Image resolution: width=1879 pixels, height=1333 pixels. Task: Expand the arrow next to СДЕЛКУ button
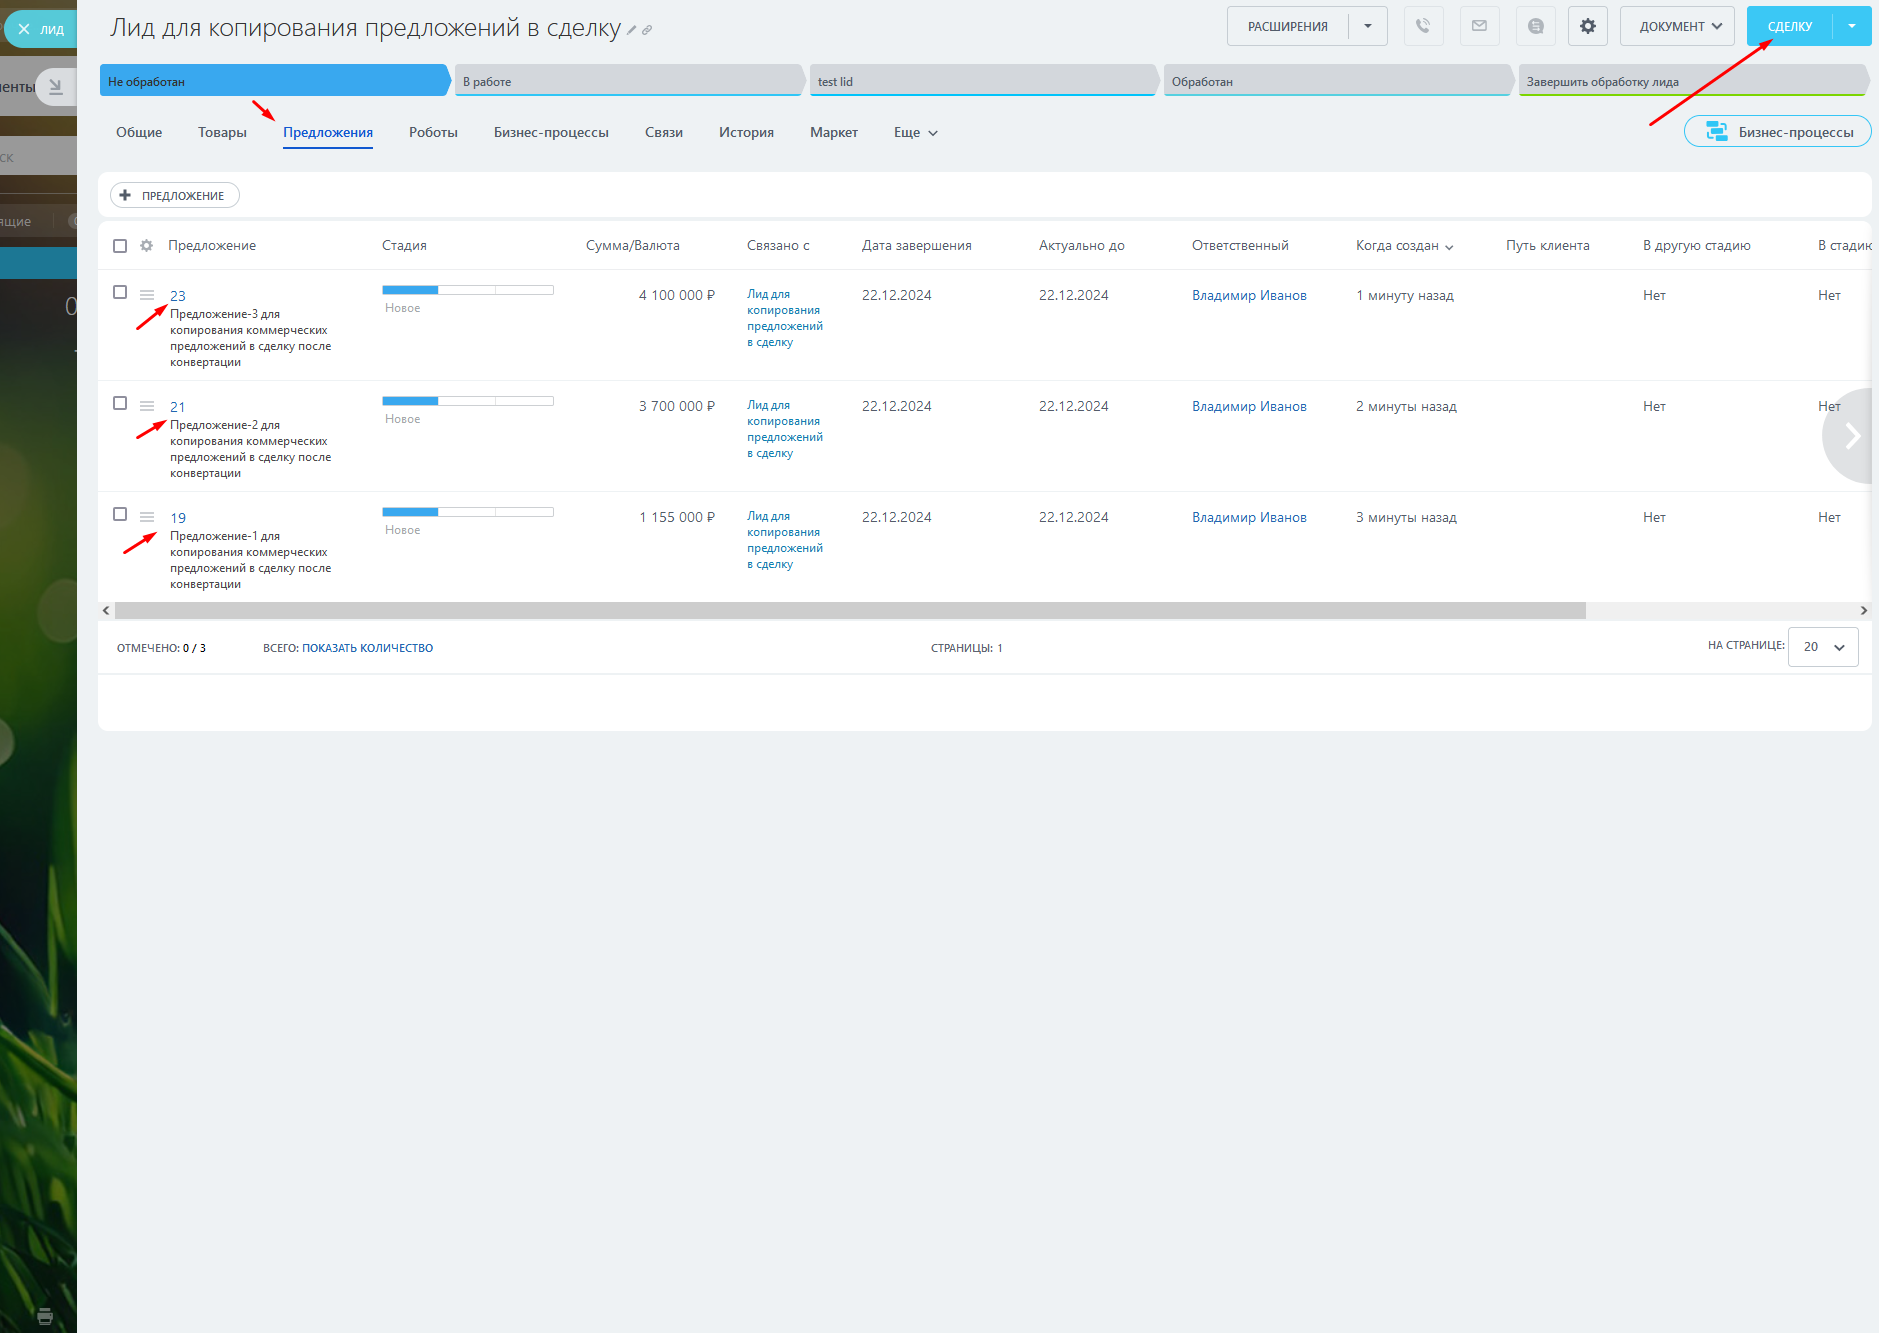coord(1851,27)
